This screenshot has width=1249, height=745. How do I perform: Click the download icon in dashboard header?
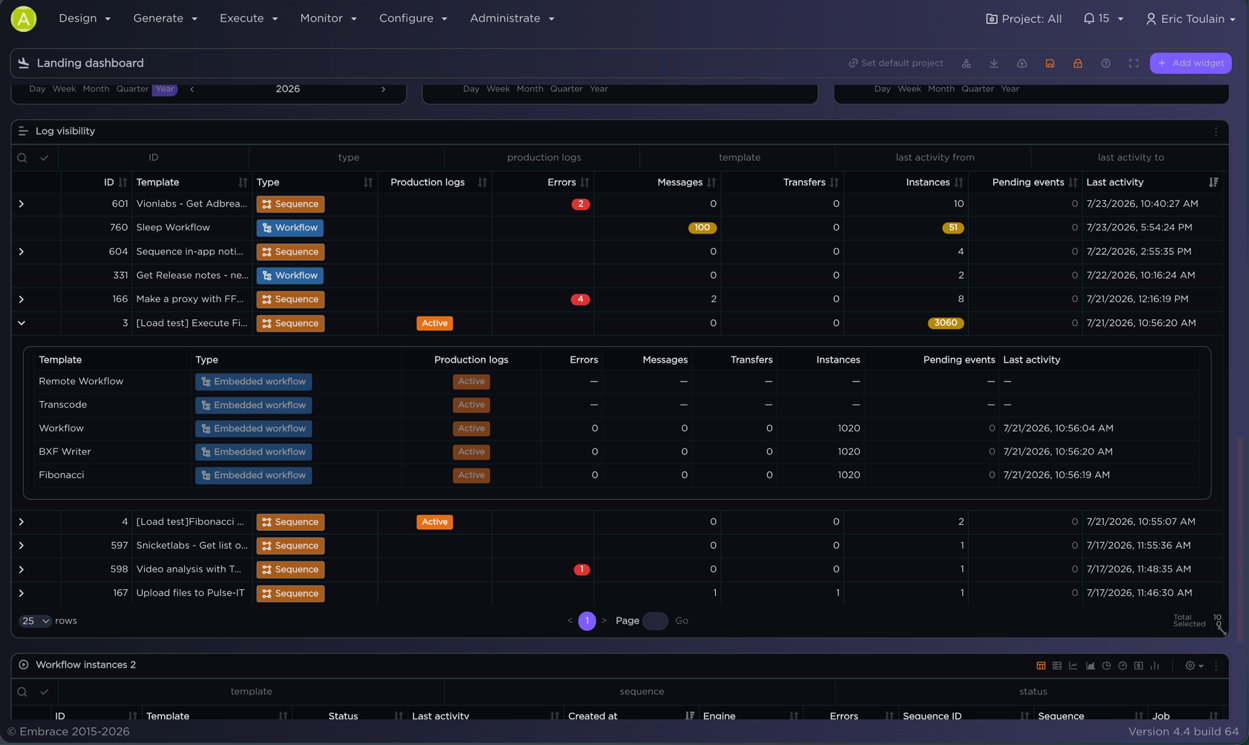[994, 63]
